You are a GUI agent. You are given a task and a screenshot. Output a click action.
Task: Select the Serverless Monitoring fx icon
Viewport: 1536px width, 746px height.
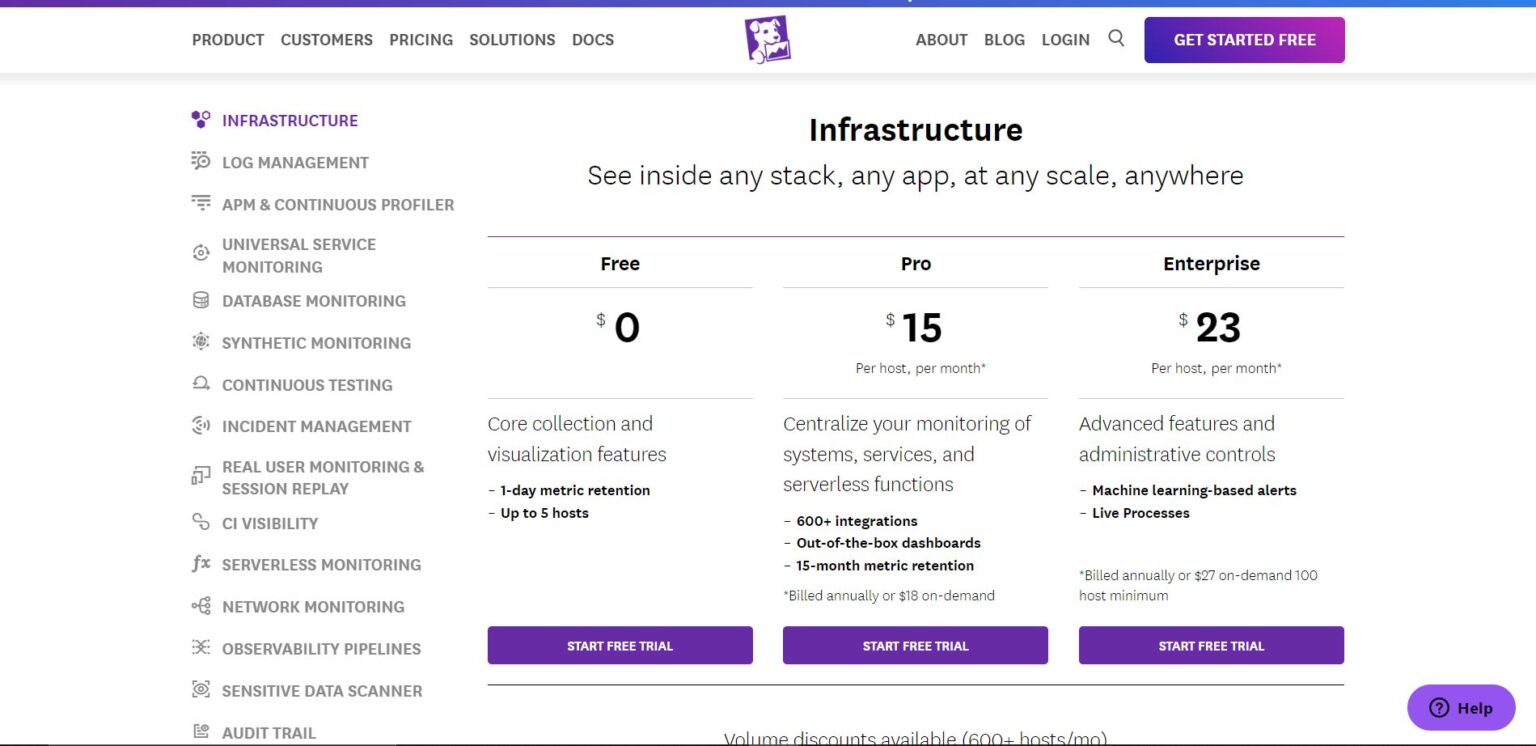pos(200,564)
